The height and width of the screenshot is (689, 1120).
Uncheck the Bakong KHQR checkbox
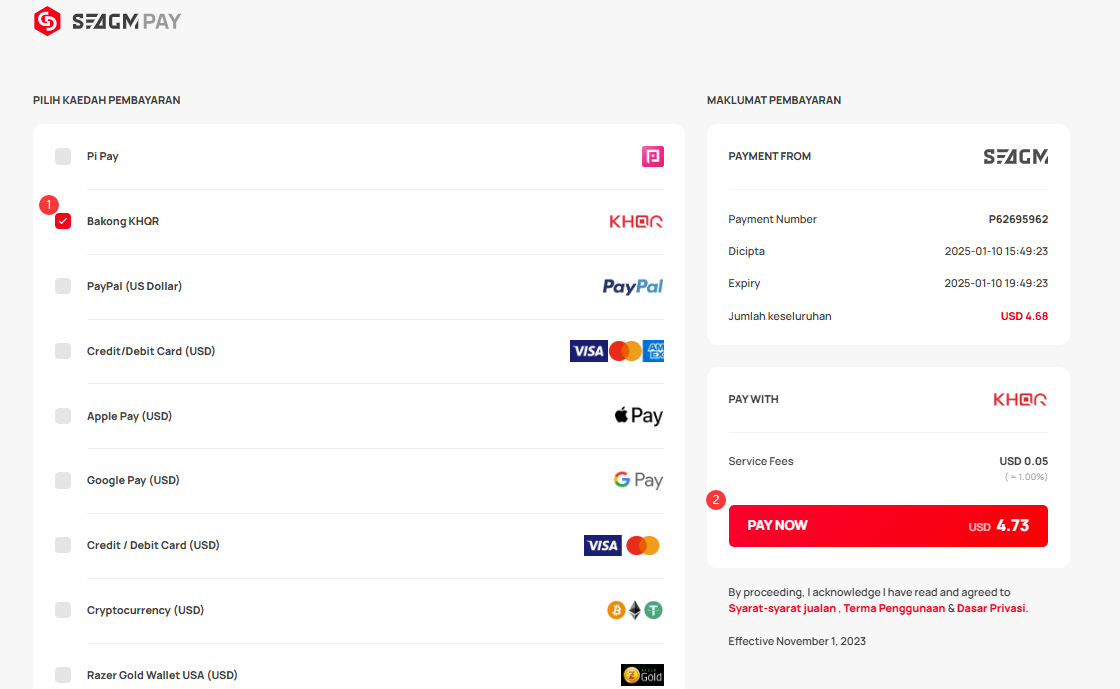click(63, 221)
